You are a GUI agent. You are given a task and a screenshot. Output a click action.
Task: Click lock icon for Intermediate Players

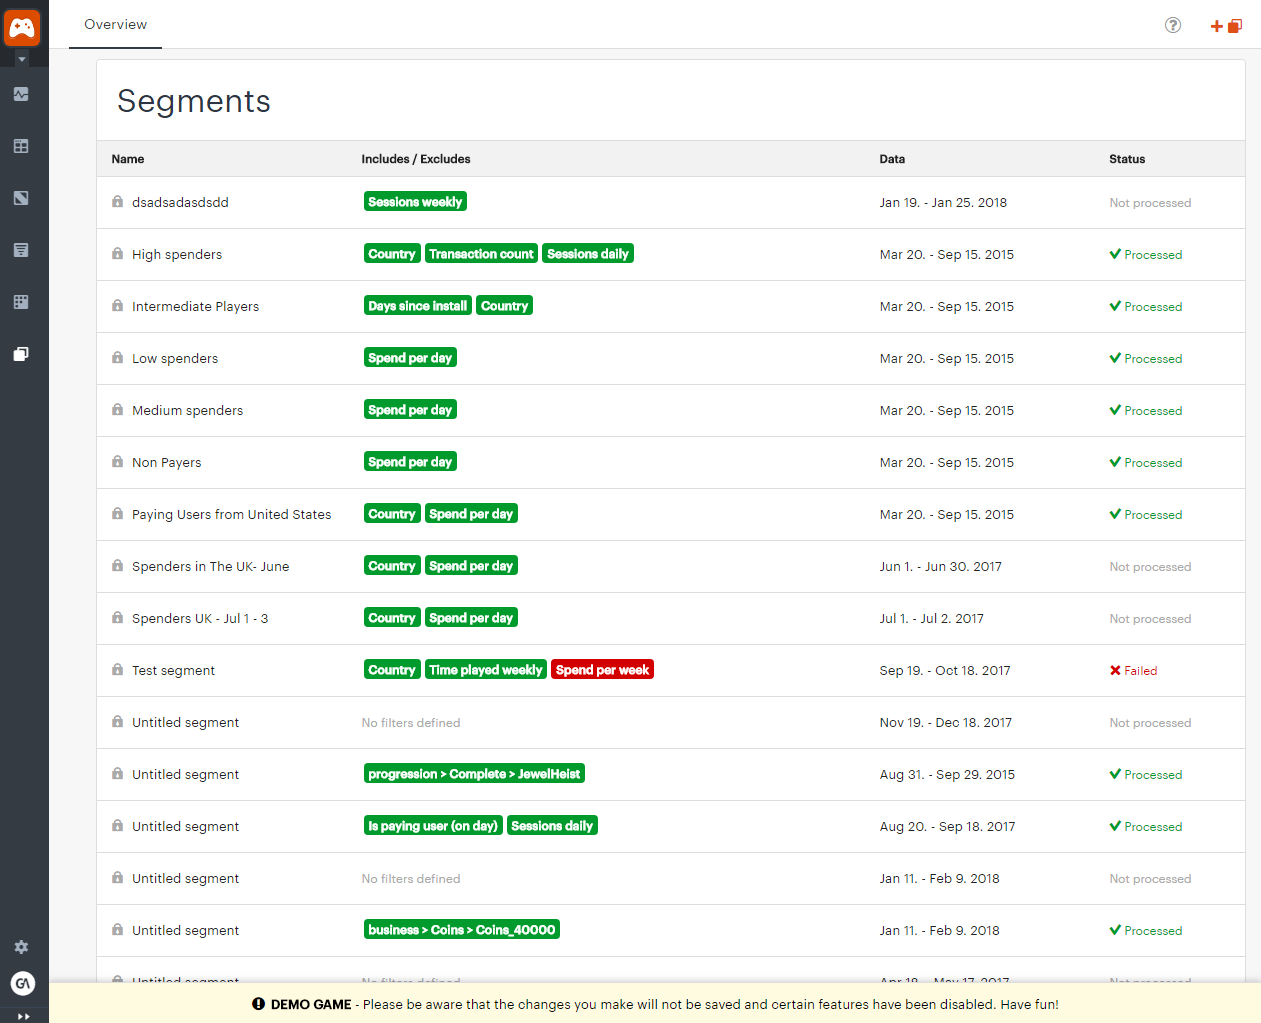click(117, 306)
